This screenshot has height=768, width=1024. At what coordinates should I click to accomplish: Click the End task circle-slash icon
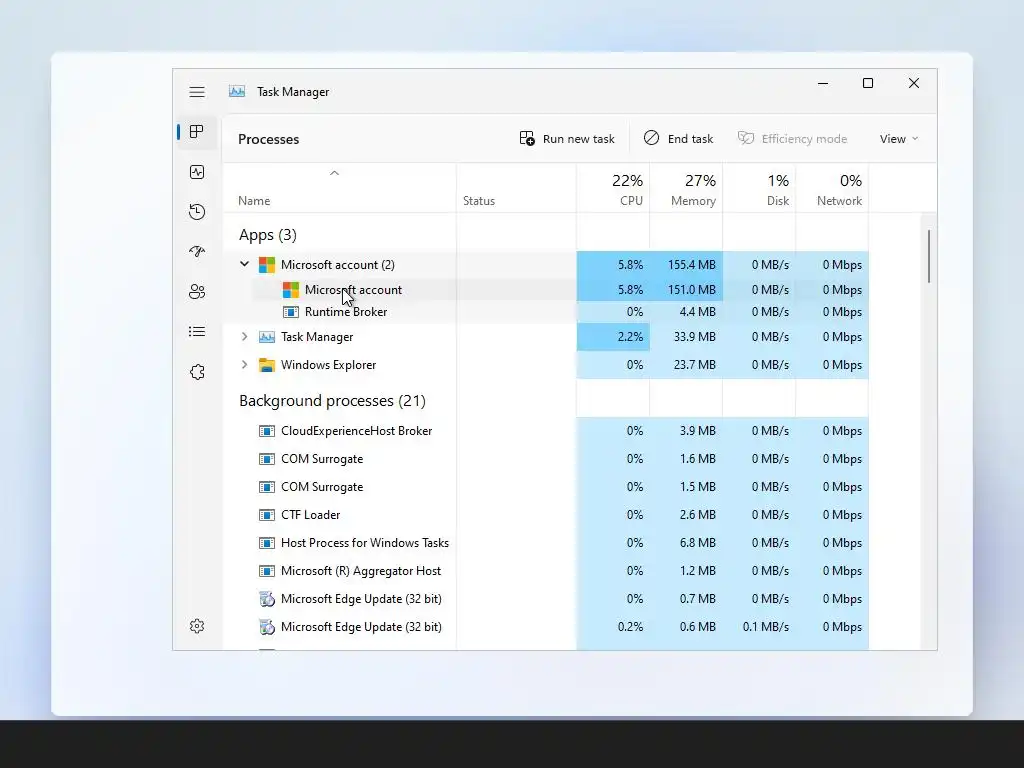(651, 138)
